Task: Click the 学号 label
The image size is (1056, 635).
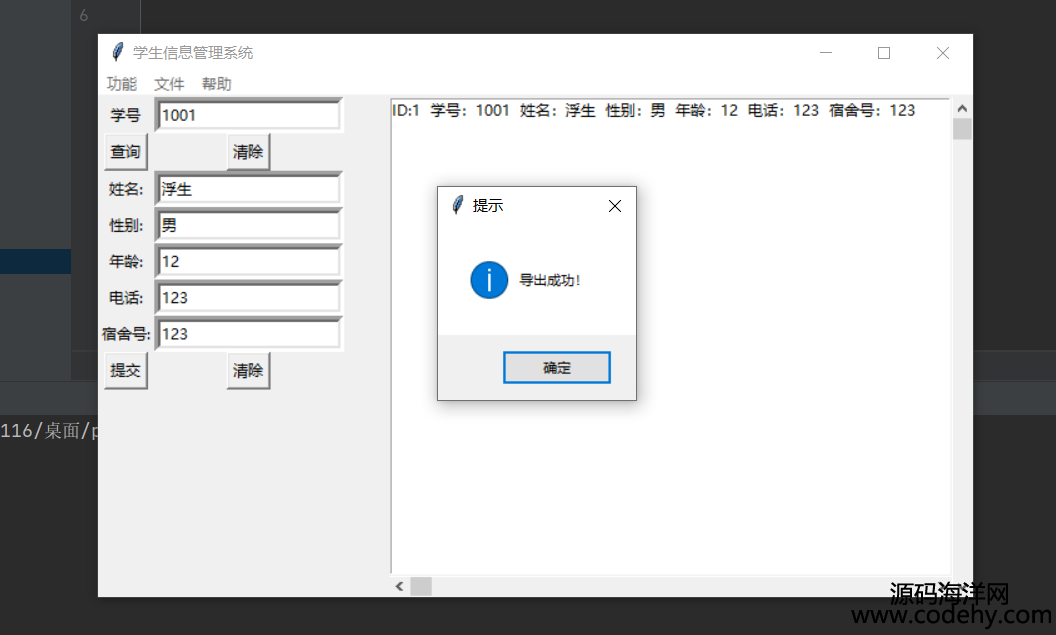Action: tap(126, 115)
